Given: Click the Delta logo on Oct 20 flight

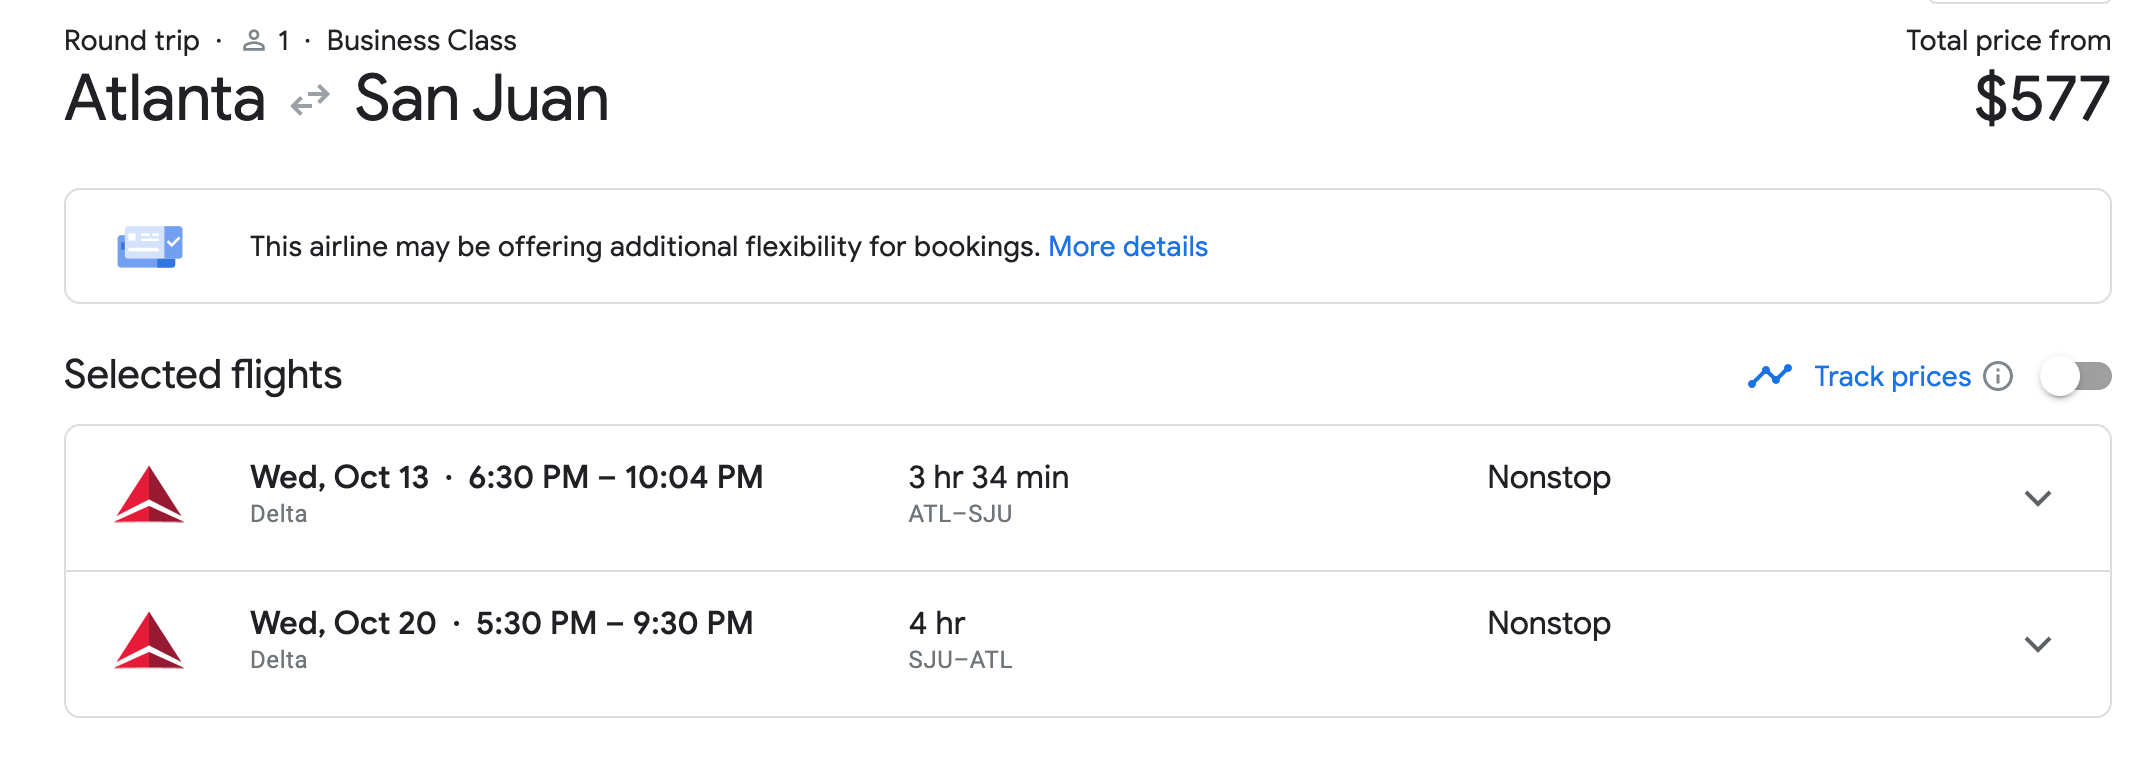Looking at the screenshot, I should pos(149,641).
